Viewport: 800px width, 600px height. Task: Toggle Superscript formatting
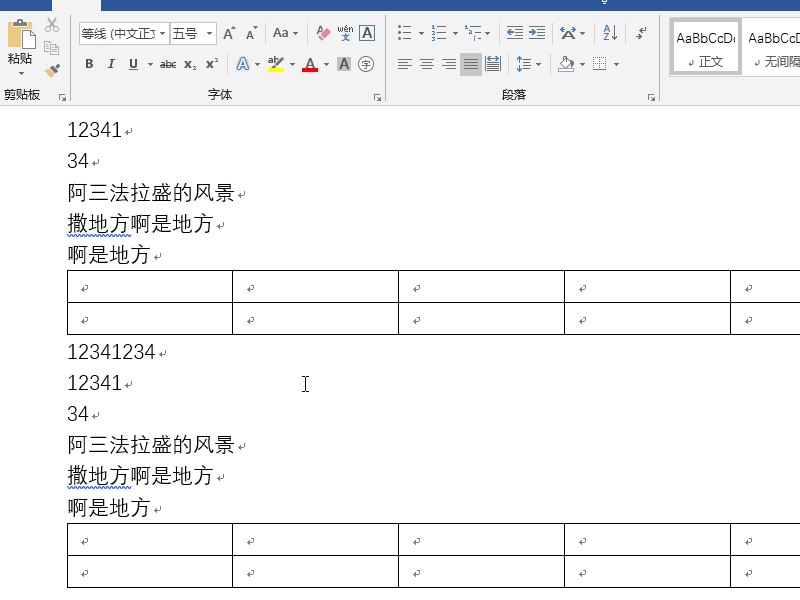212,64
